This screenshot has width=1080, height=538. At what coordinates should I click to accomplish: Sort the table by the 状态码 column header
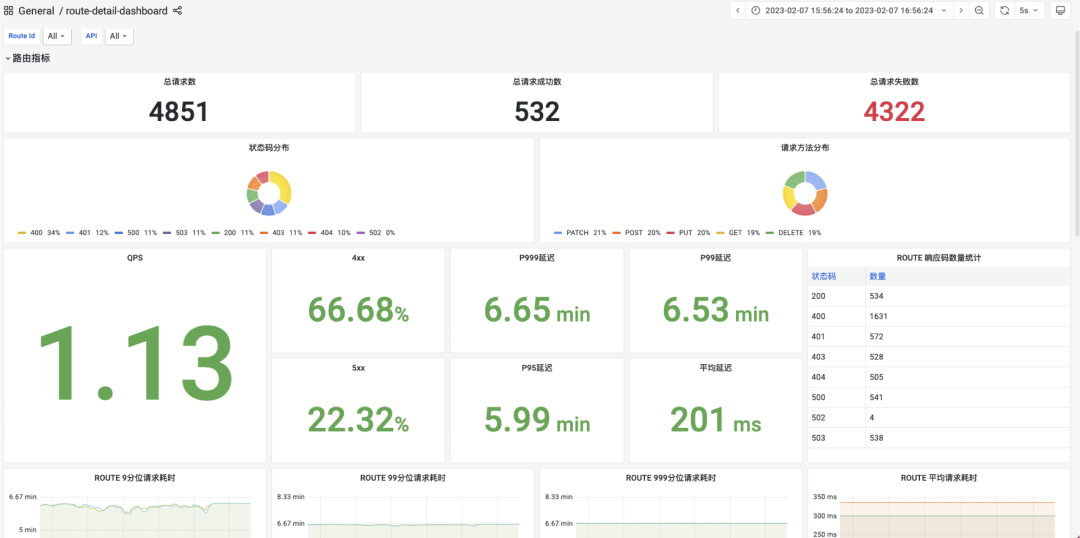[x=823, y=276]
